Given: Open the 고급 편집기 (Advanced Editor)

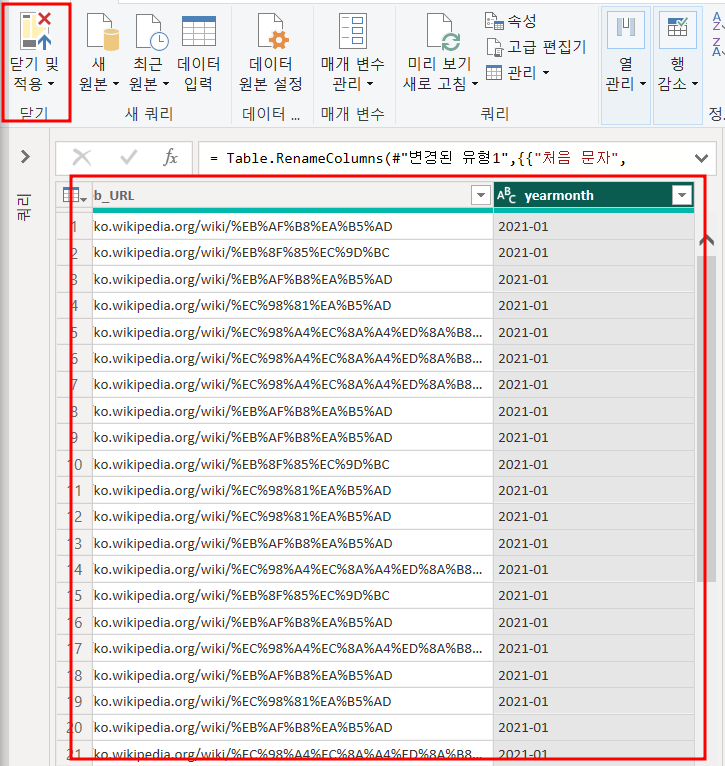Looking at the screenshot, I should [x=536, y=47].
